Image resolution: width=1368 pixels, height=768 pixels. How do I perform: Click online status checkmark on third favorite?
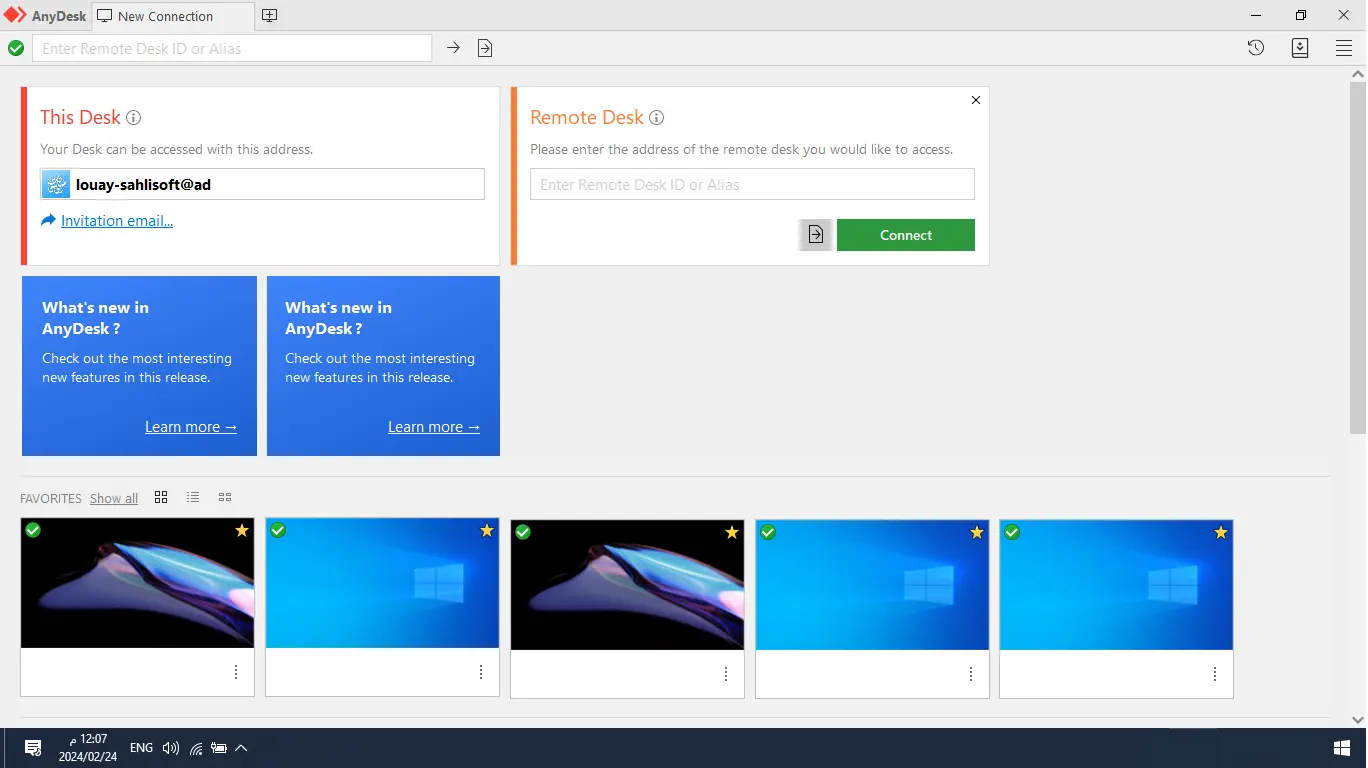[523, 532]
